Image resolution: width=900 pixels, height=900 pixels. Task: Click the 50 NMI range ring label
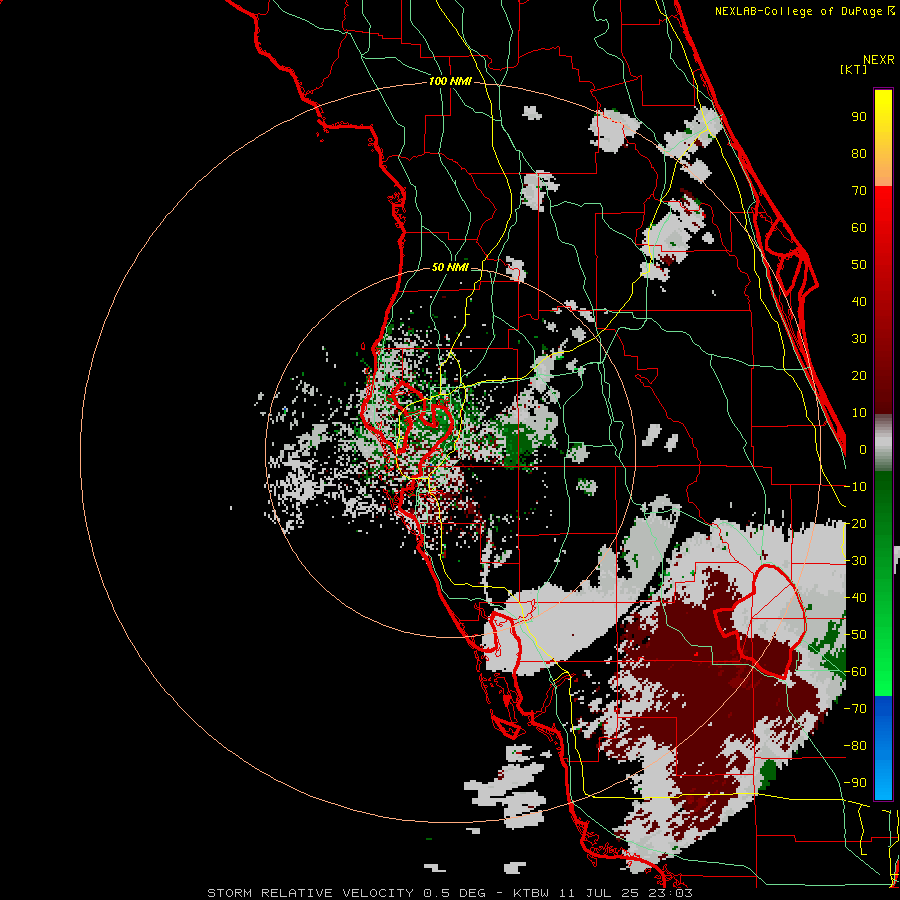(x=450, y=267)
